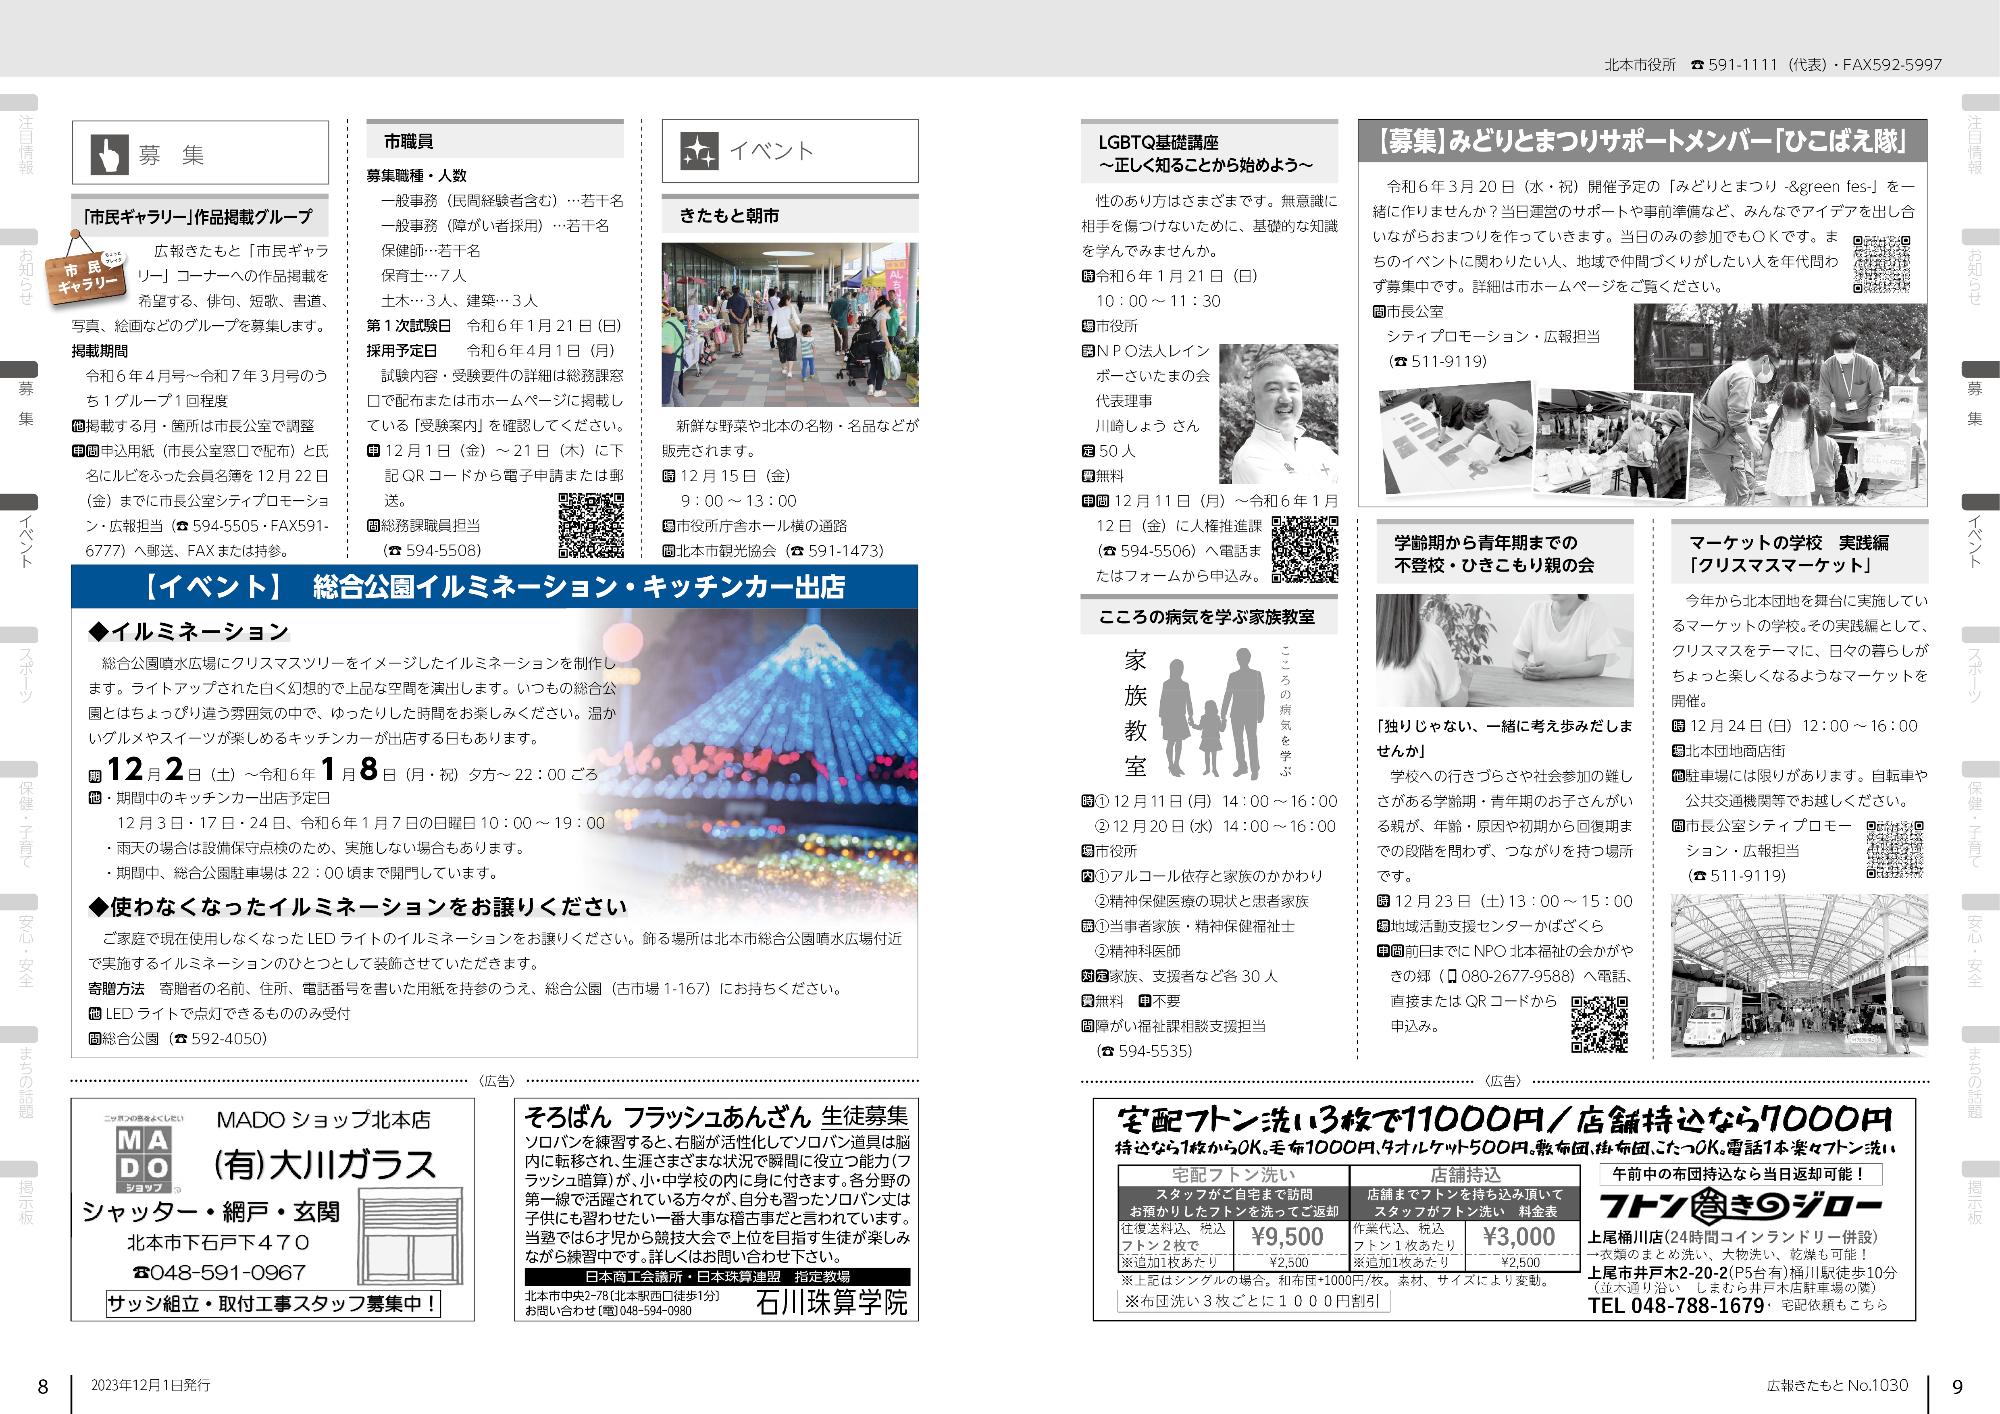This screenshot has width=2000, height=1414.
Task: Click 広報きたもと No.1030 footer text
Action: [1838, 1385]
